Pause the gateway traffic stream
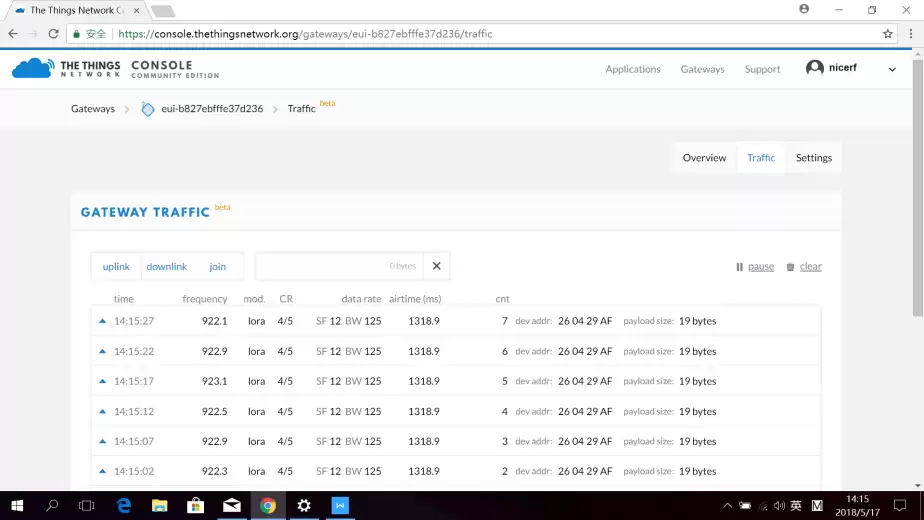 [755, 267]
